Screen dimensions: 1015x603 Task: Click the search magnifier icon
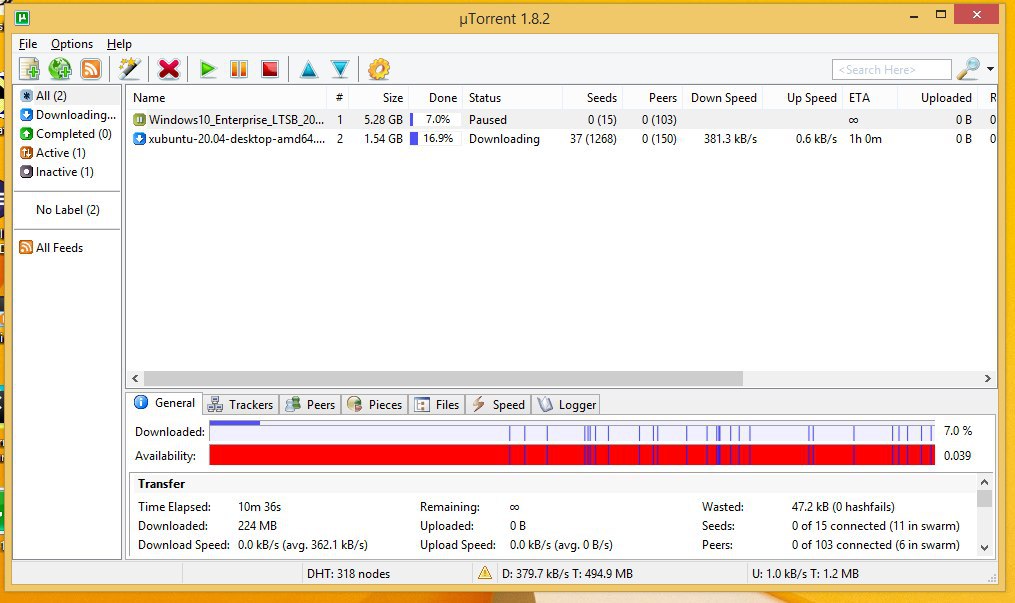(968, 69)
